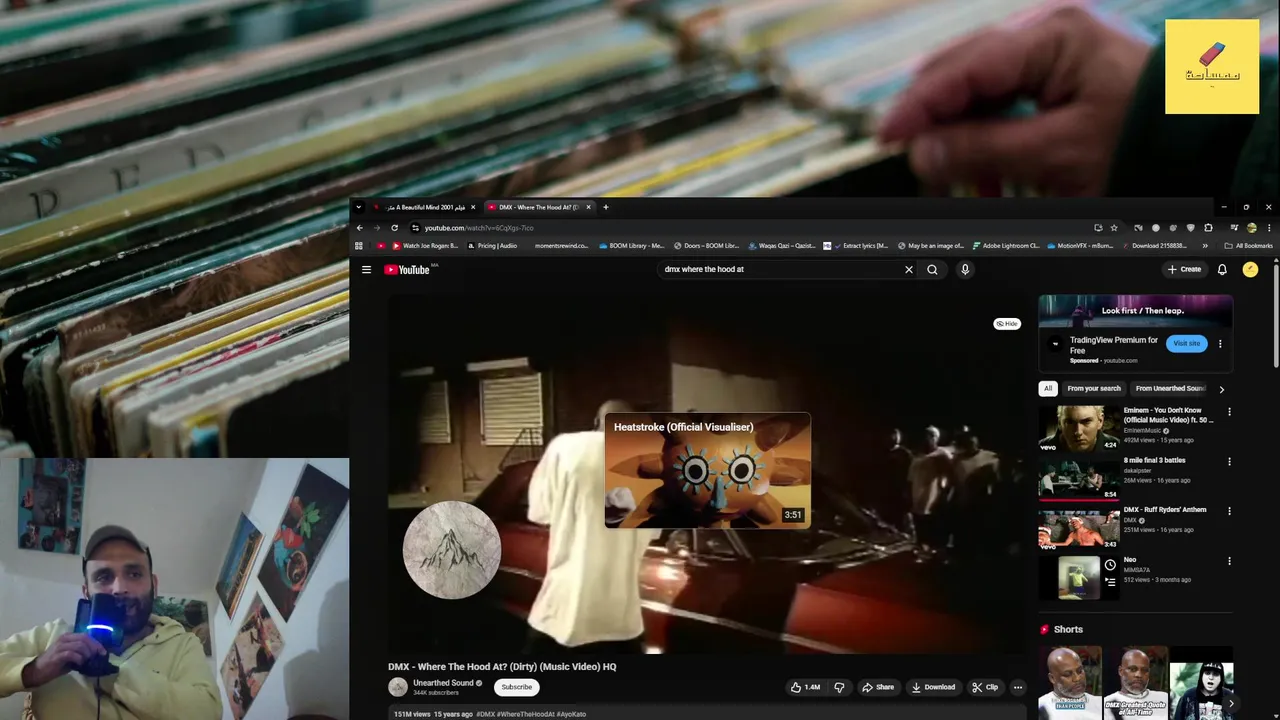
Task: Open Adobe Lightroom bookmark
Action: [1006, 245]
